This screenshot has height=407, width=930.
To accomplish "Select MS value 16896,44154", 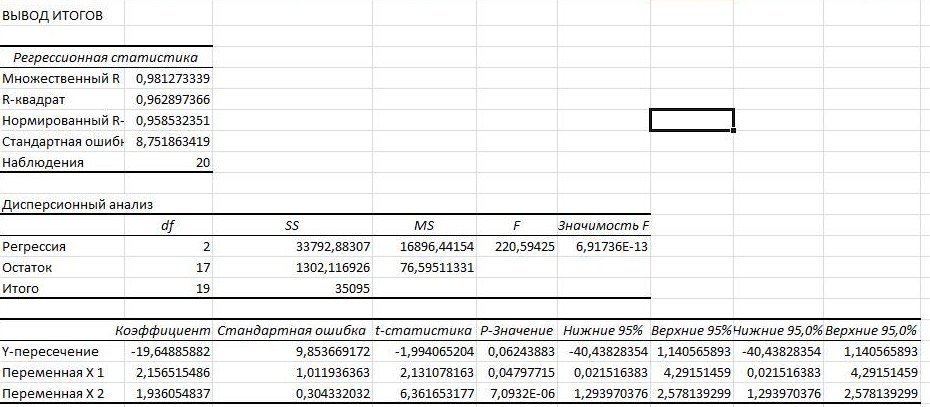I will pos(424,247).
